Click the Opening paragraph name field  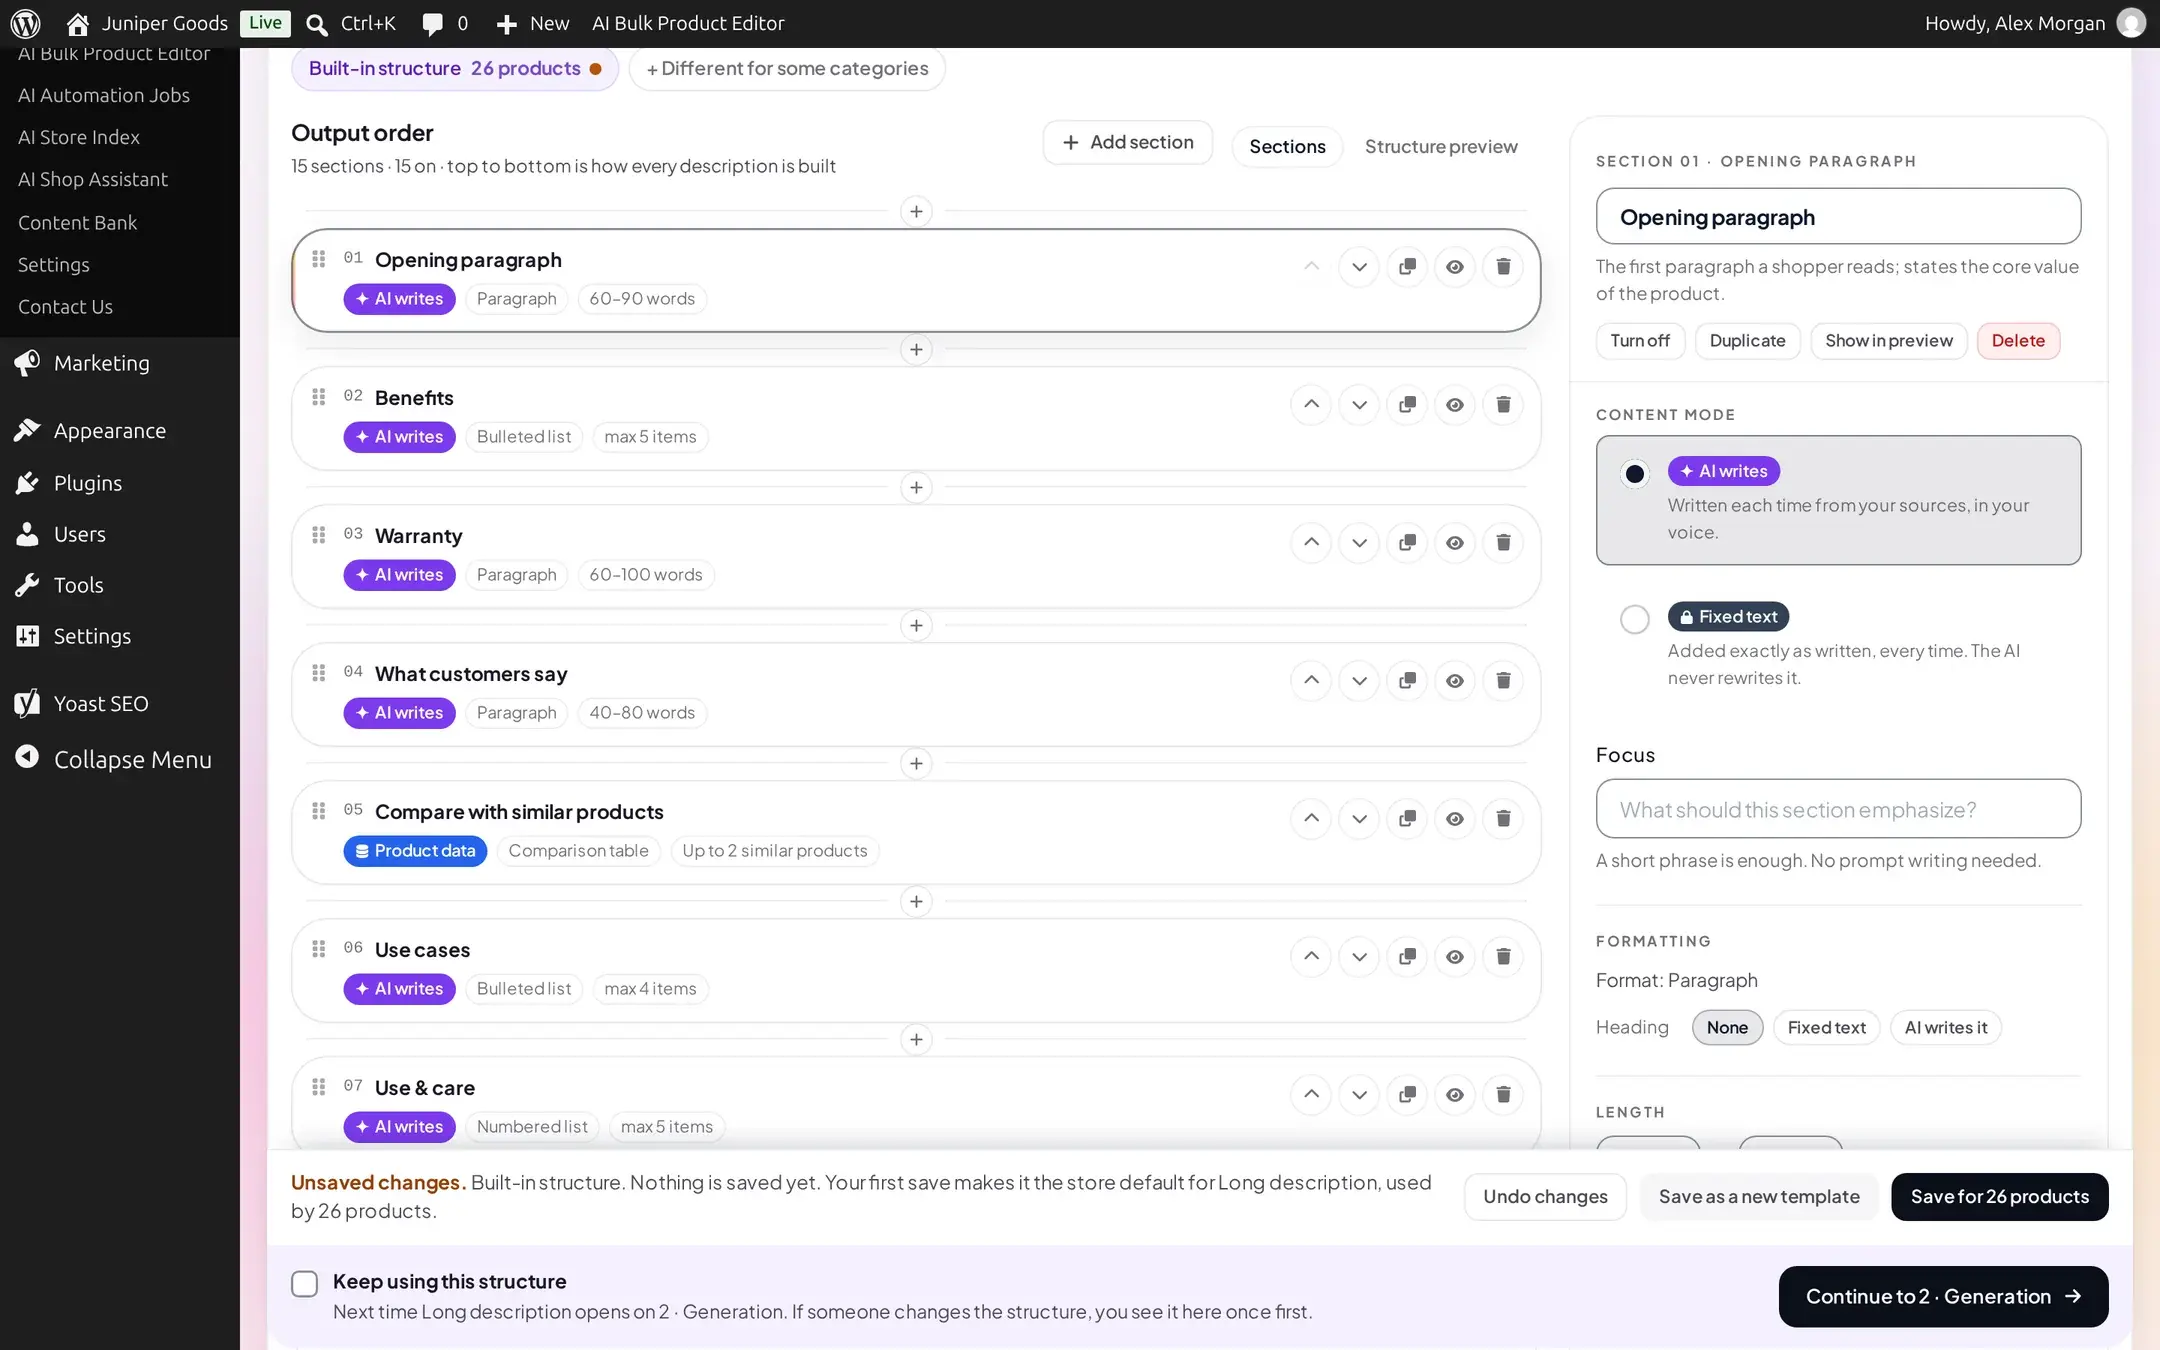click(1838, 216)
